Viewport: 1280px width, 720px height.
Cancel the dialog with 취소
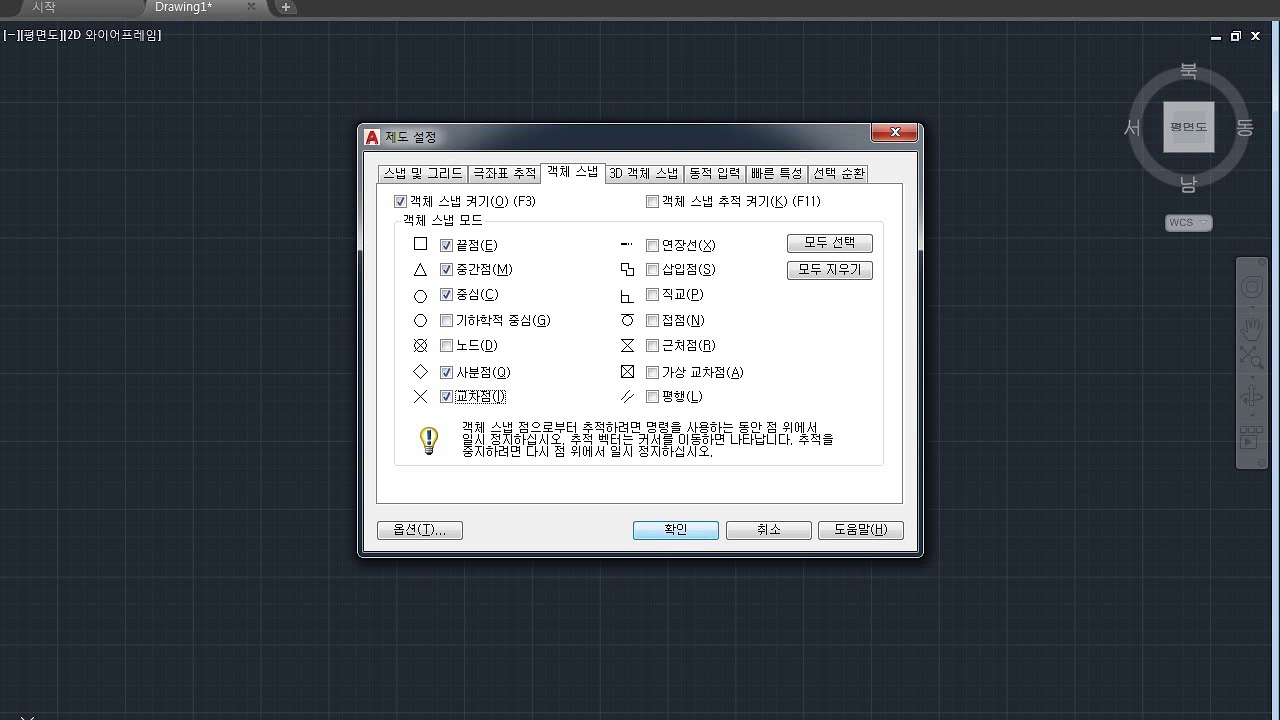[x=768, y=530]
